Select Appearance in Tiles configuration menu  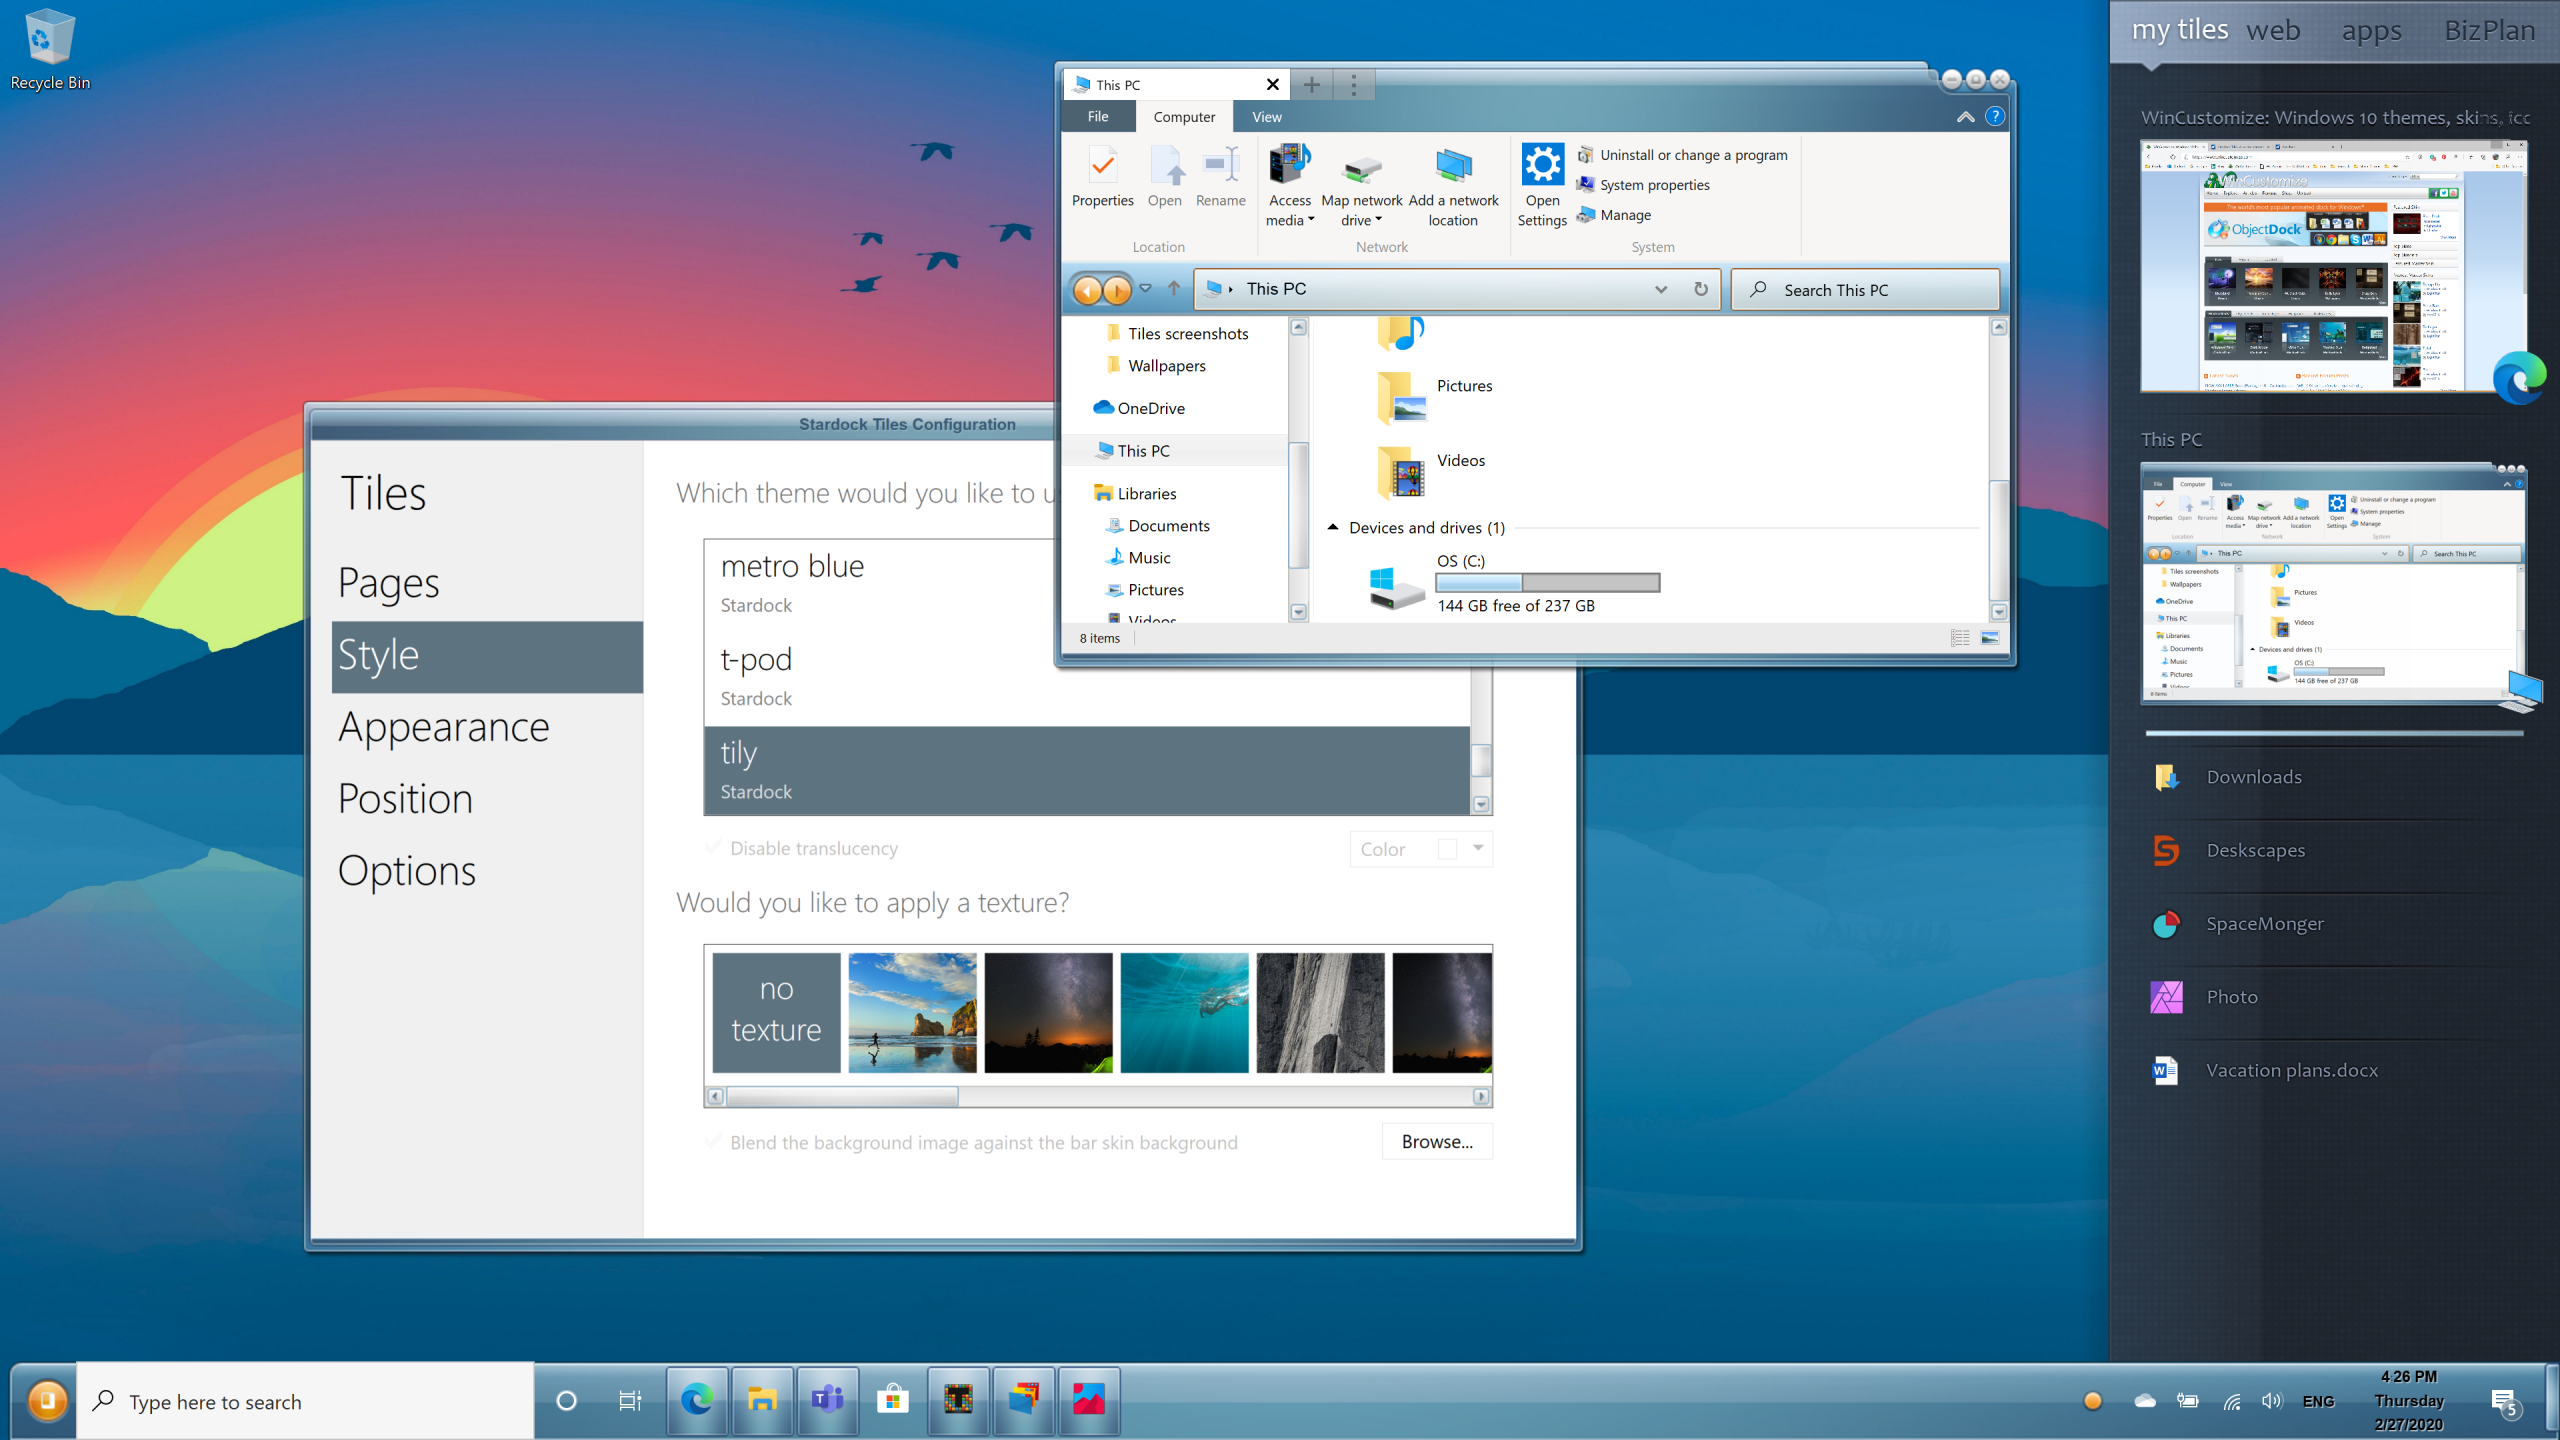click(443, 727)
